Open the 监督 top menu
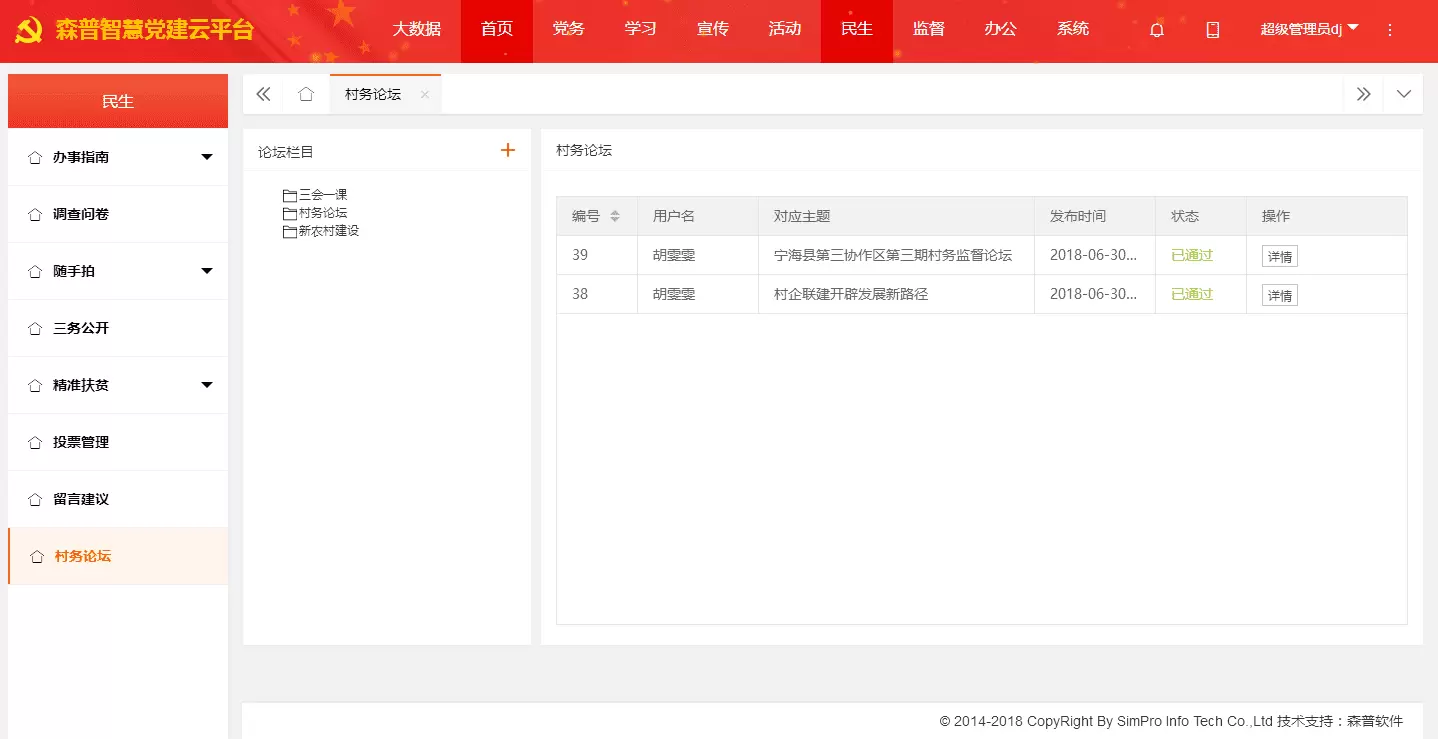The width and height of the screenshot is (1438, 739). click(x=929, y=30)
